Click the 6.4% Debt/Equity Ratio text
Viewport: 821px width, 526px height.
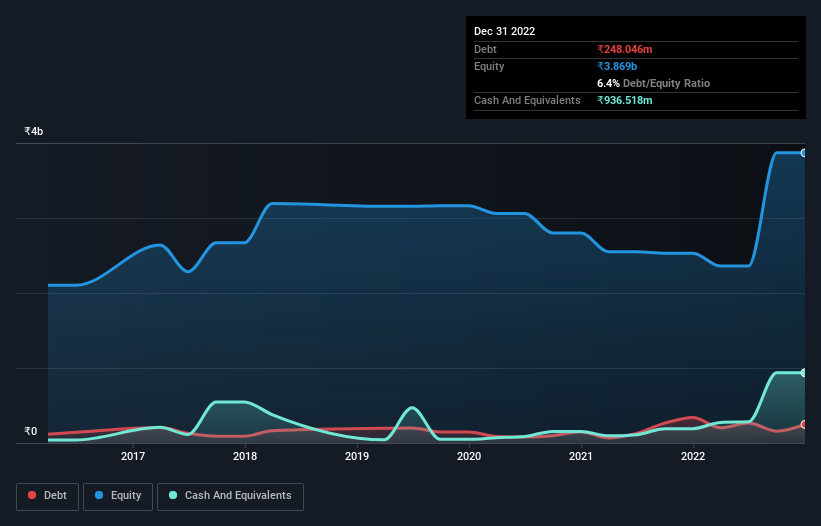[x=653, y=83]
